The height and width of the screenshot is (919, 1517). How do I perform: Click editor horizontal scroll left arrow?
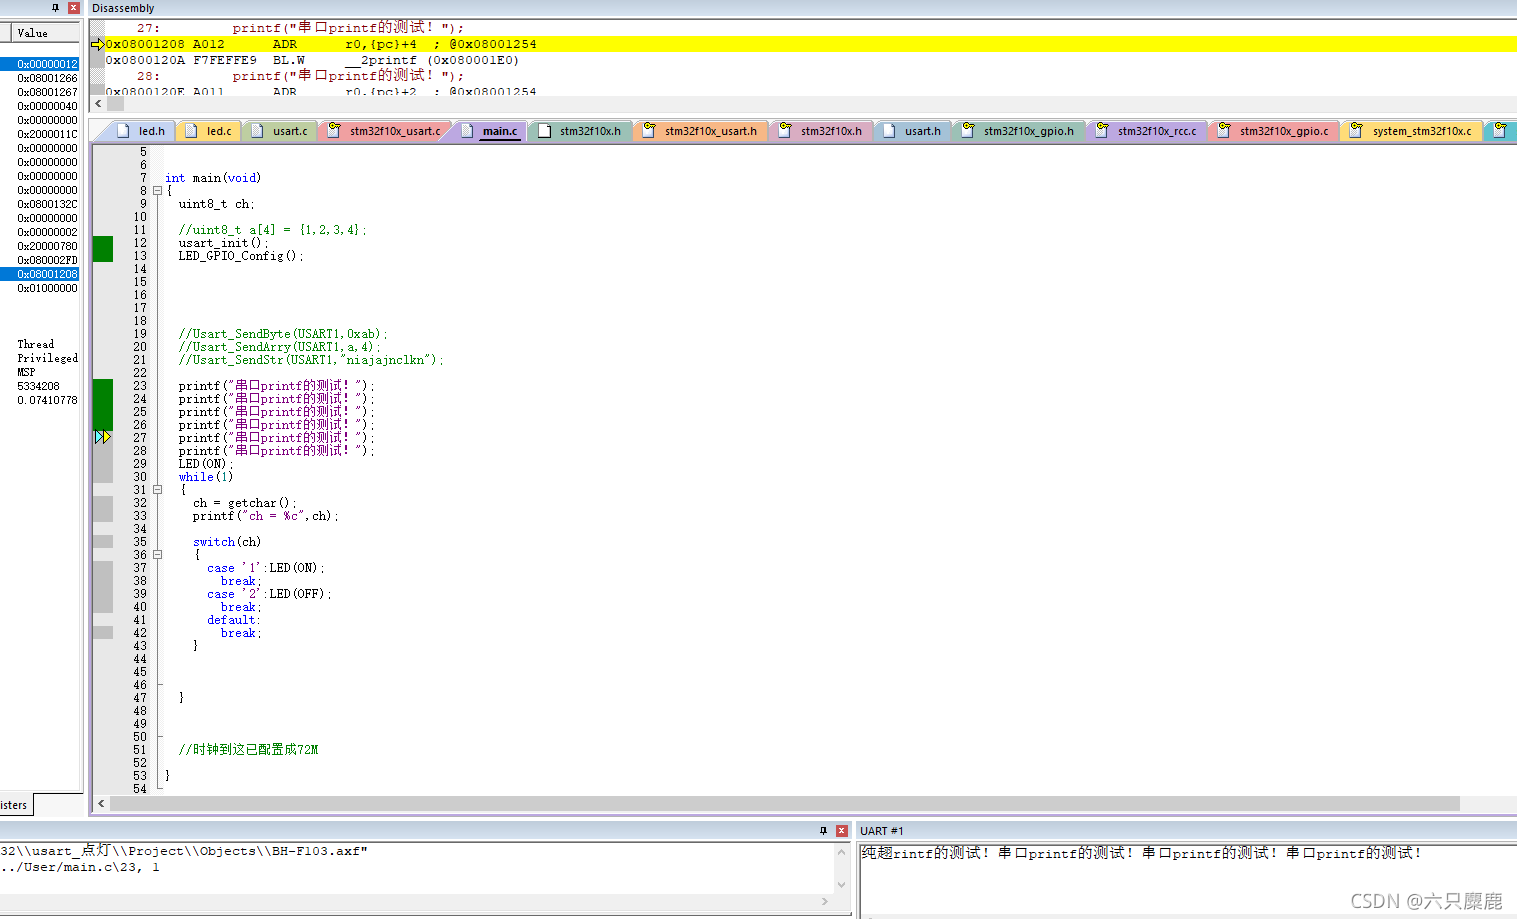(x=101, y=803)
